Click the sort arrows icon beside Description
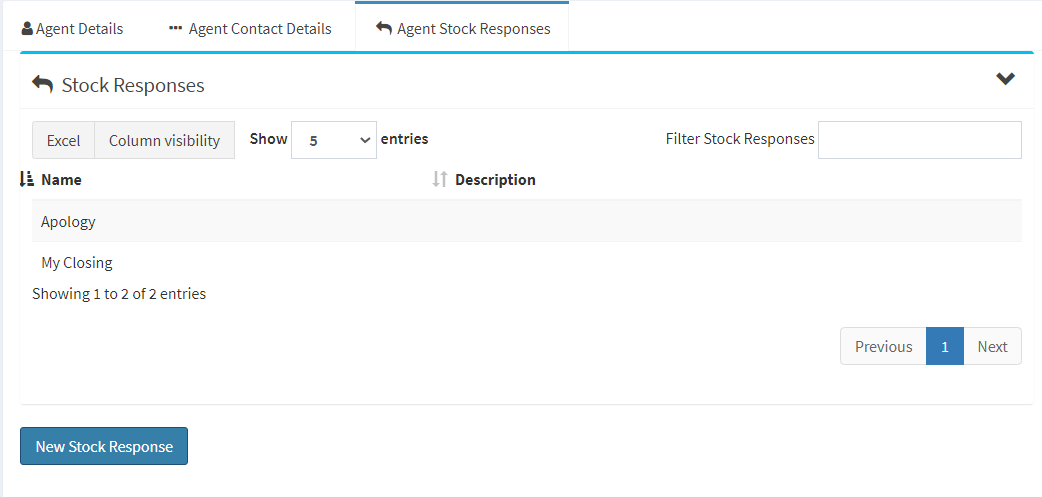The height and width of the screenshot is (497, 1042). (440, 179)
